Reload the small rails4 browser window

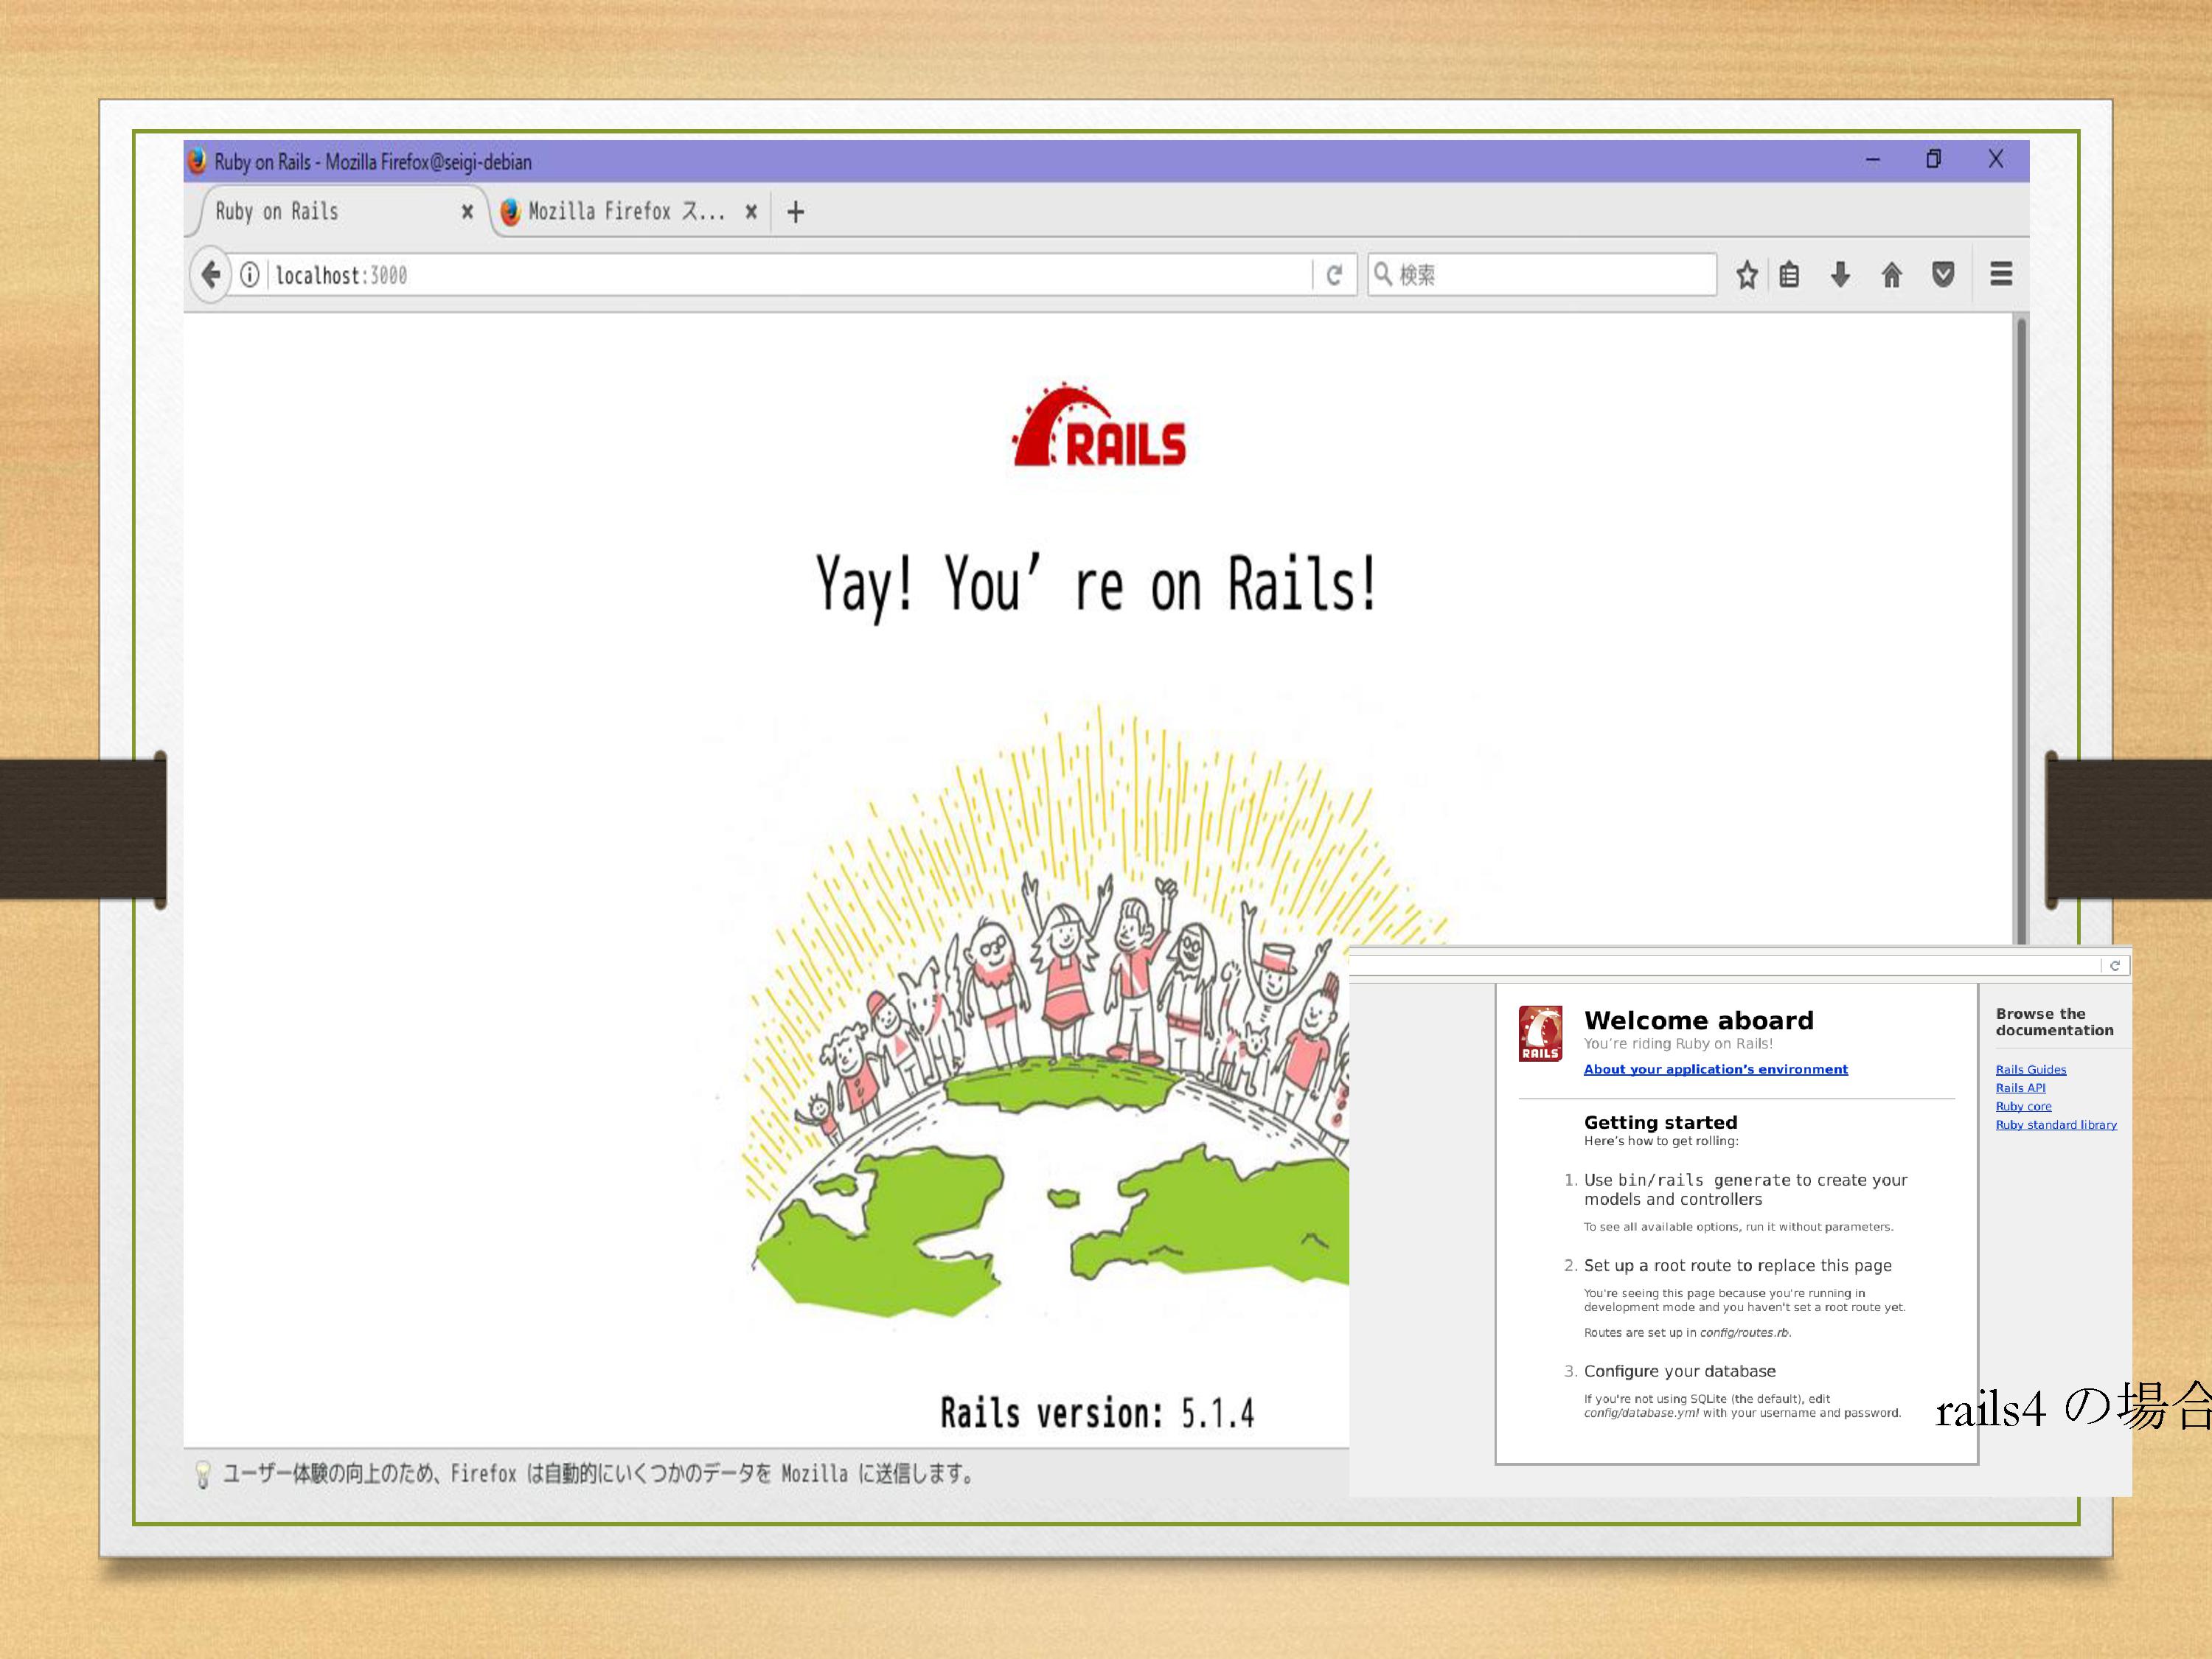pos(2114,965)
